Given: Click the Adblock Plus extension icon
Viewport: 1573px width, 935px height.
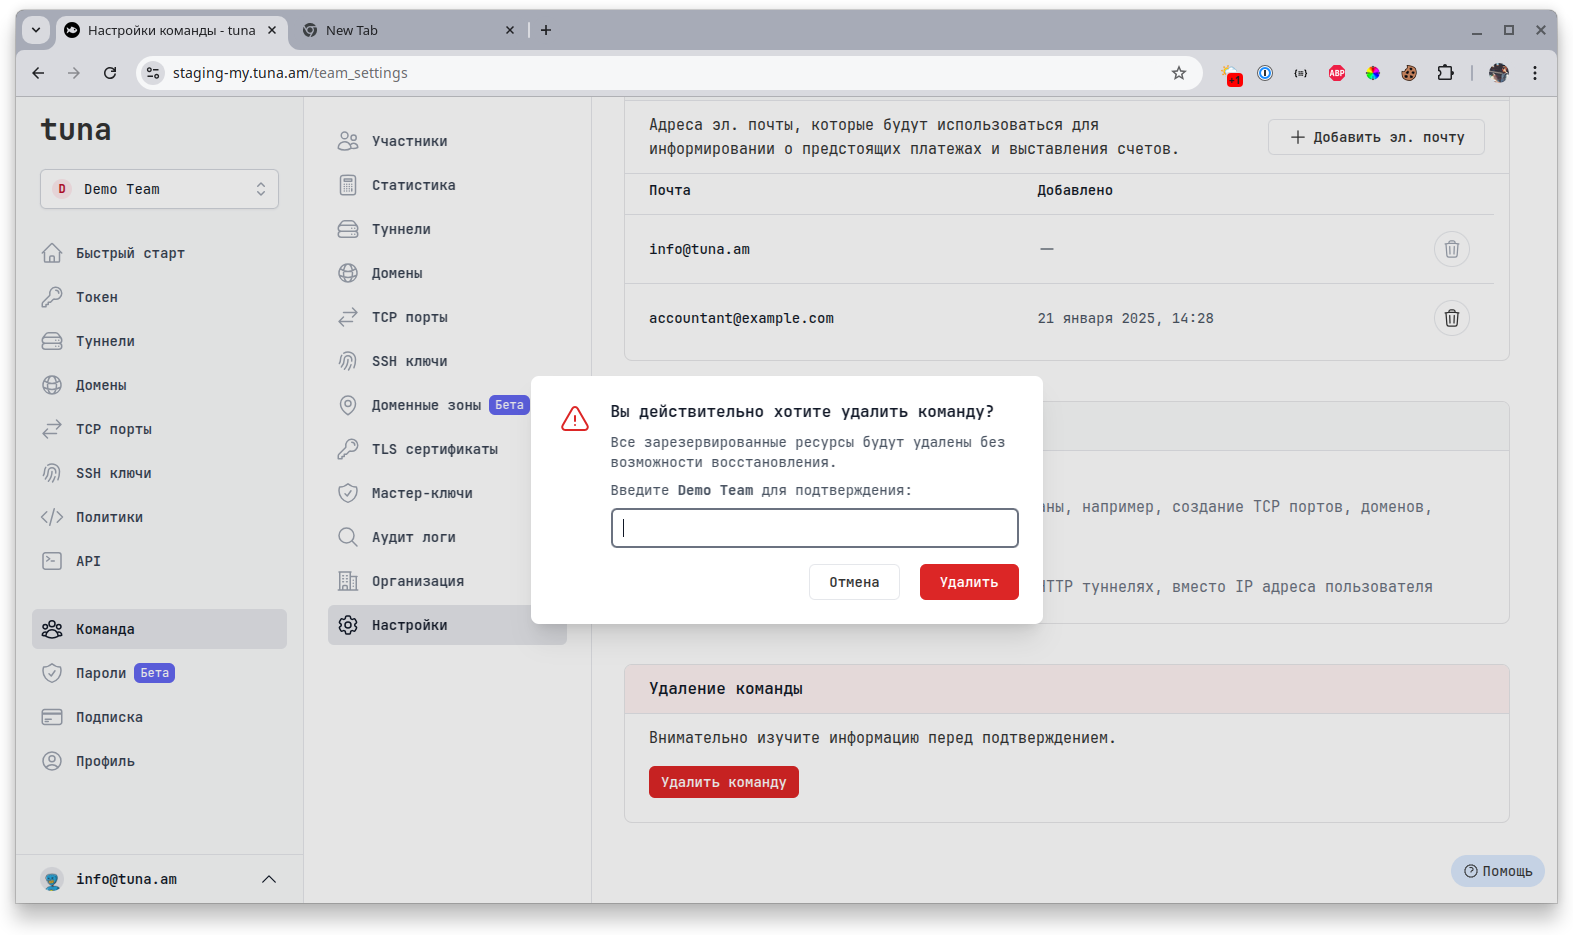Looking at the screenshot, I should pos(1337,73).
